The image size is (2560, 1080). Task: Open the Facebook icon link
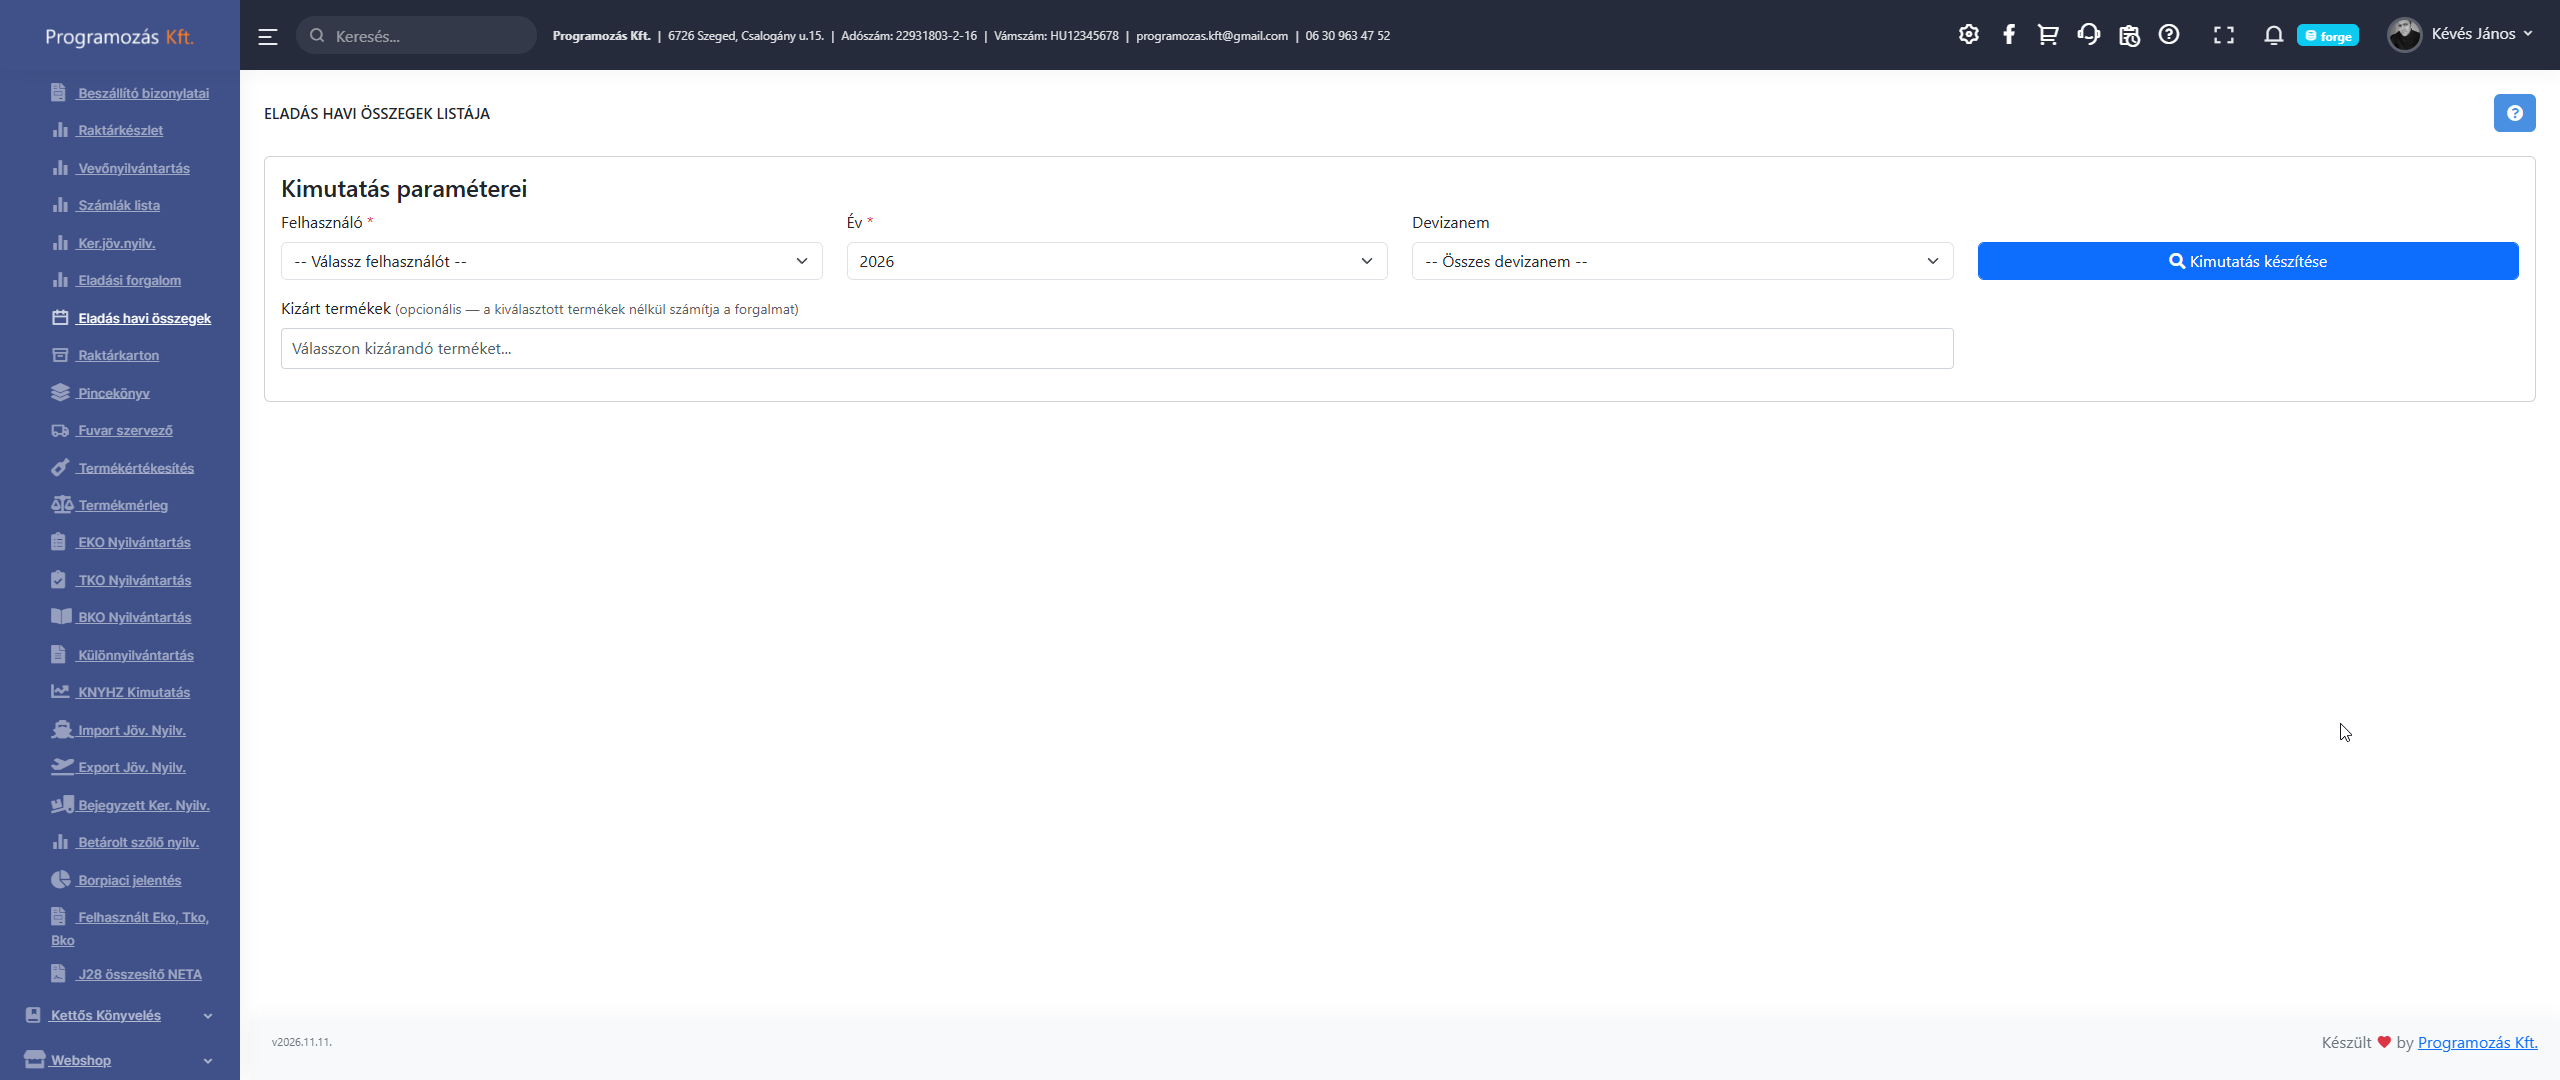(x=2008, y=35)
